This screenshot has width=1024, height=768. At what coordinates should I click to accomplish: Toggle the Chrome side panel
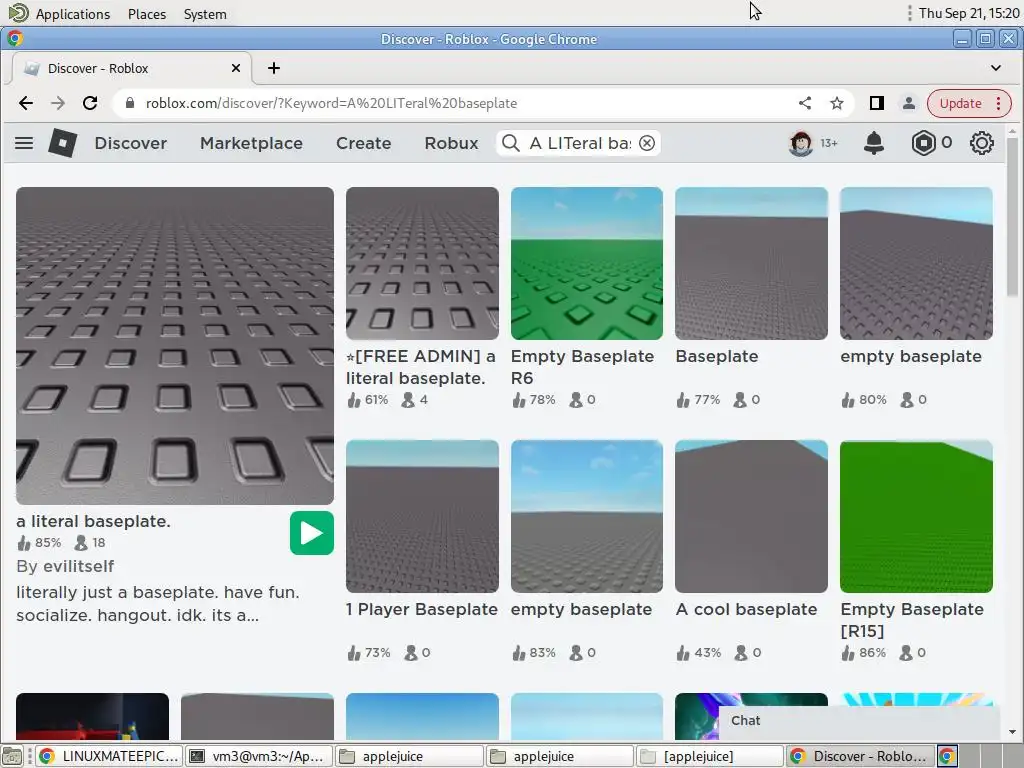click(876, 103)
